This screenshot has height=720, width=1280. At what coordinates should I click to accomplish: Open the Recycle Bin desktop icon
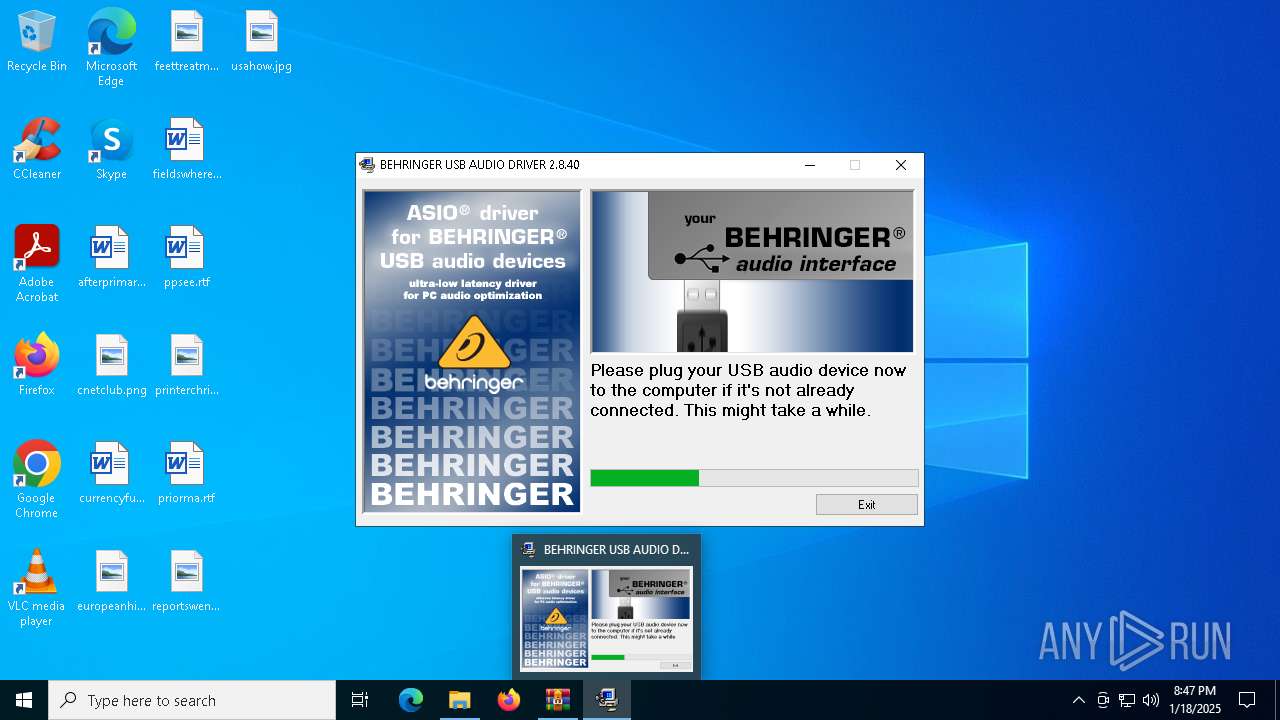pyautogui.click(x=37, y=42)
